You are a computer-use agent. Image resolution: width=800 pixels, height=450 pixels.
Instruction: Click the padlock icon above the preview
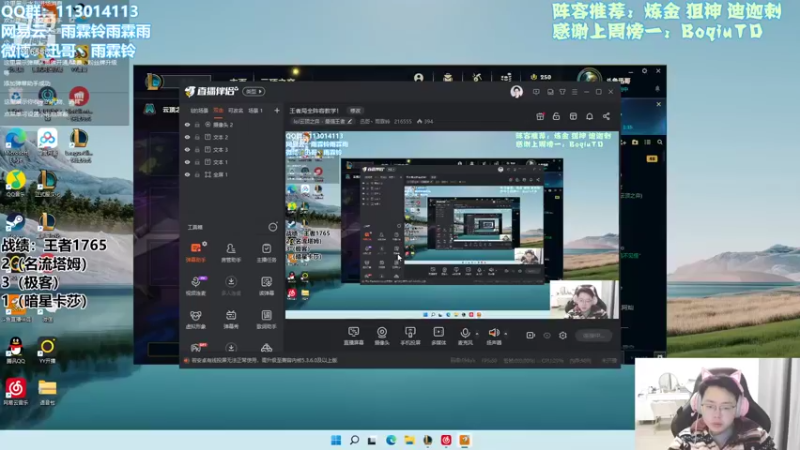tap(556, 116)
